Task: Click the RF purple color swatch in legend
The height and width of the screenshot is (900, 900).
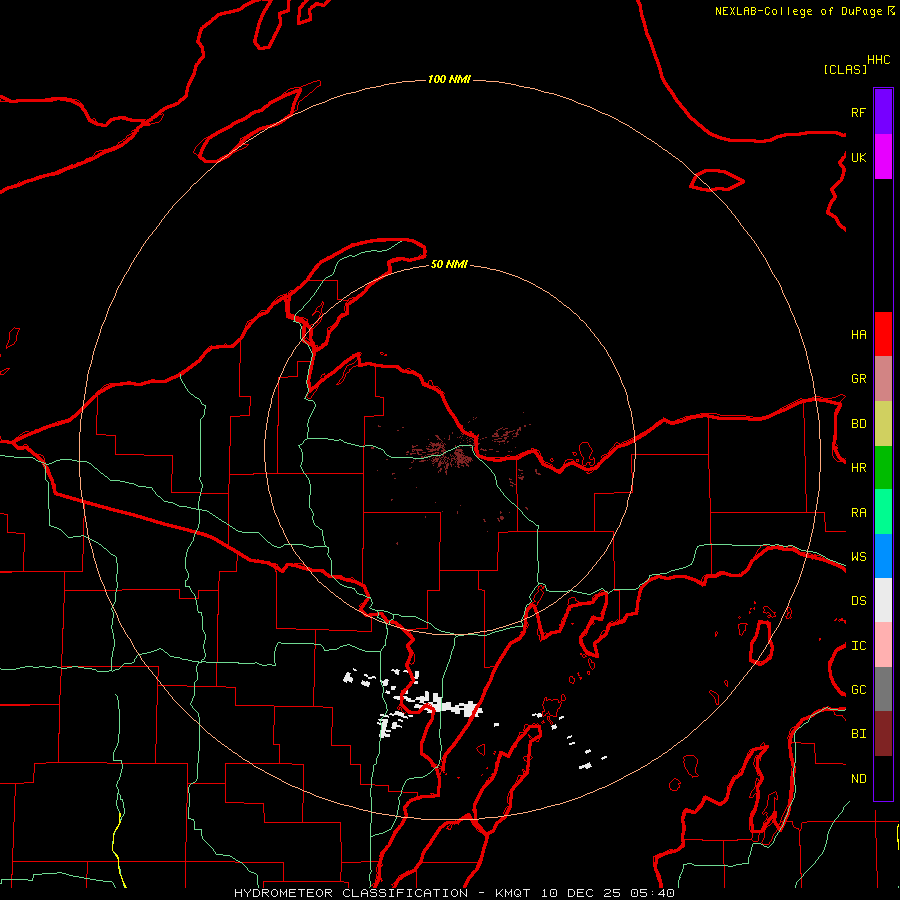Action: coord(883,112)
